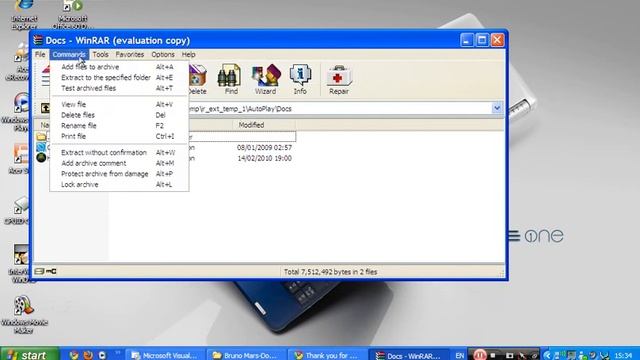Switch to Thank you for taskbar window

[327, 355]
